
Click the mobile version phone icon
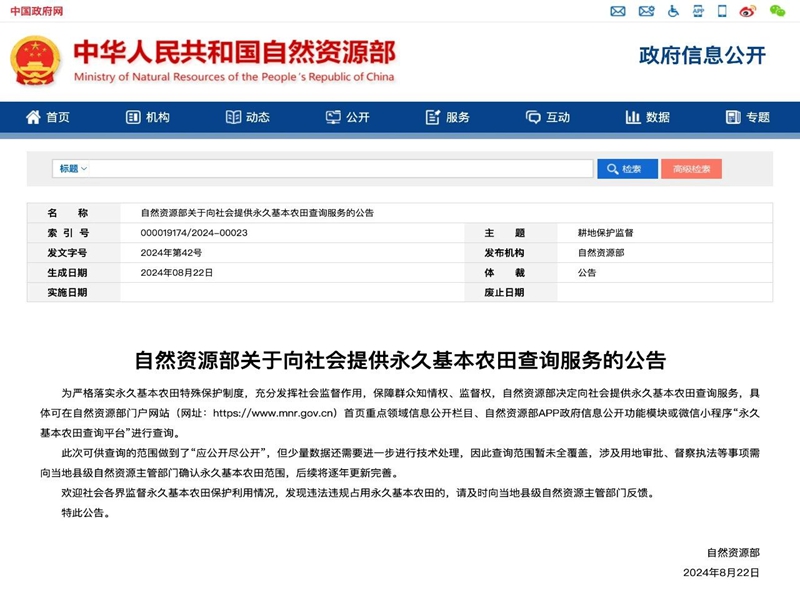pyautogui.click(x=722, y=11)
